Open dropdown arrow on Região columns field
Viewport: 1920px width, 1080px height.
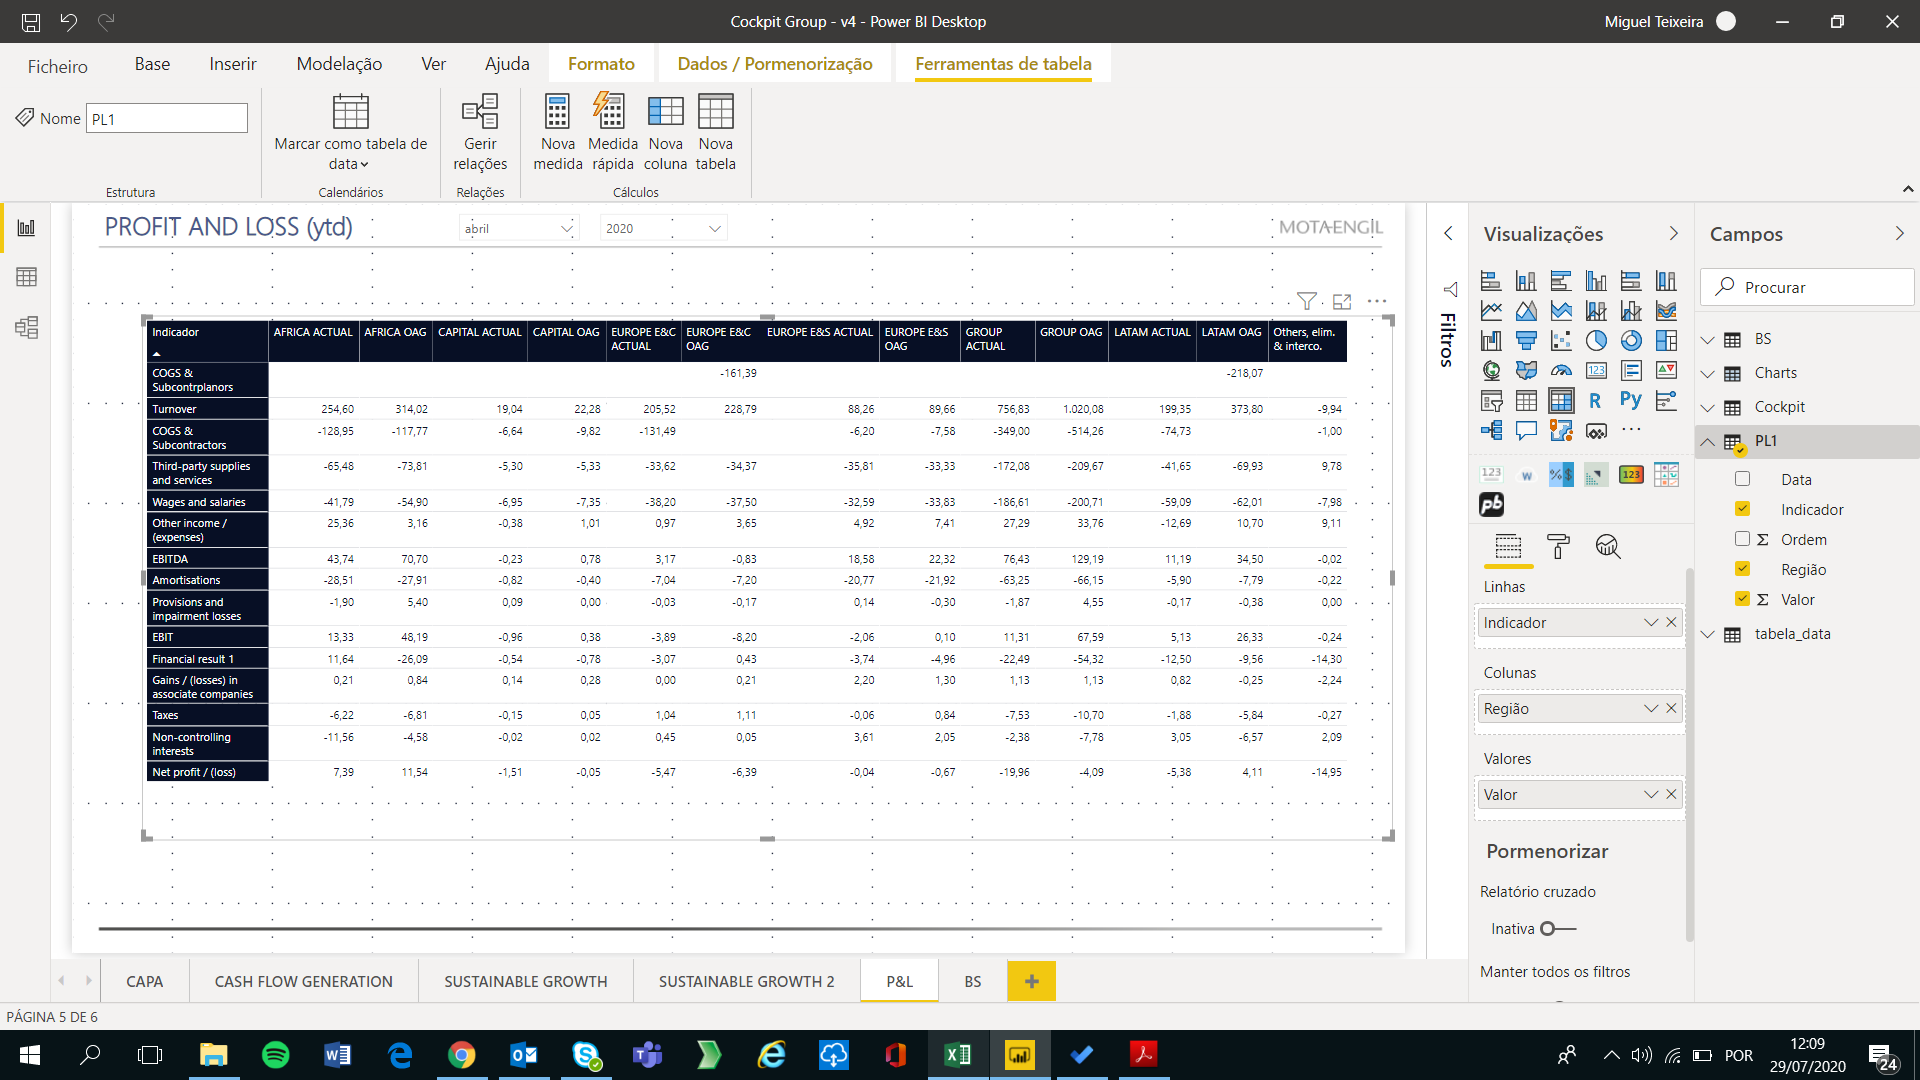point(1650,708)
